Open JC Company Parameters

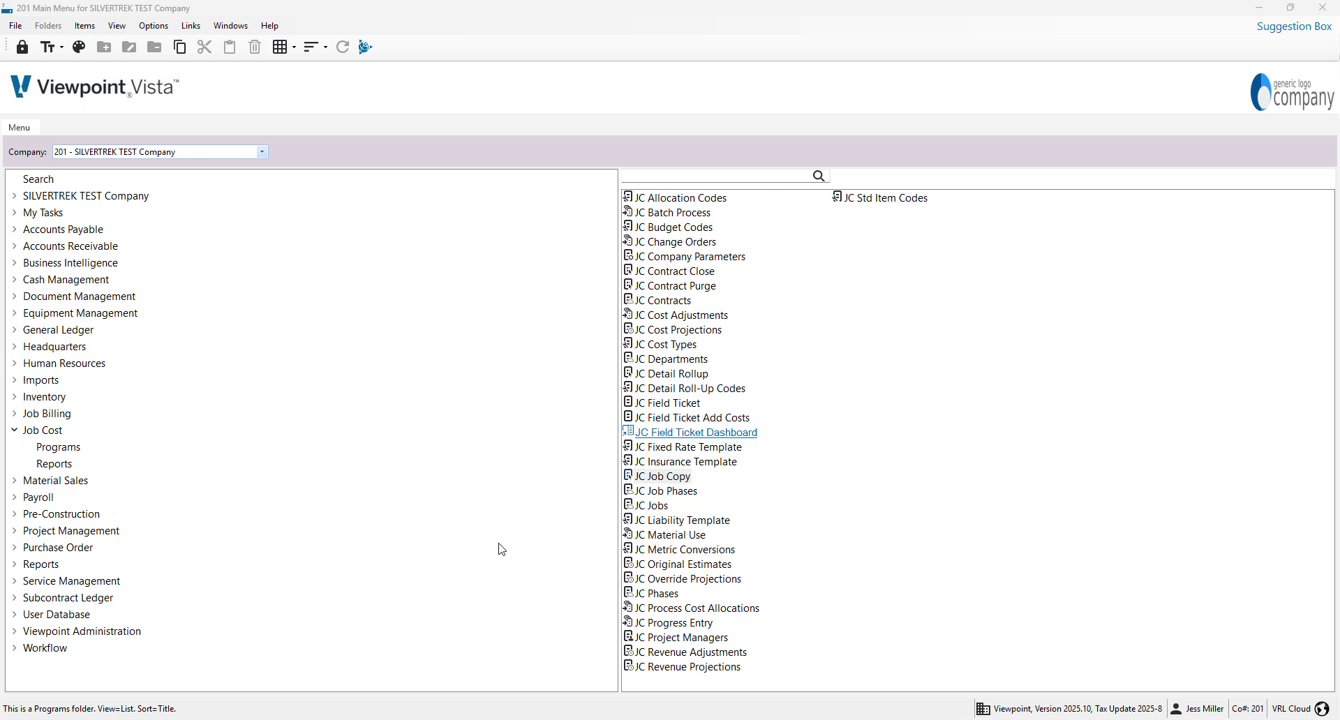pyautogui.click(x=690, y=256)
